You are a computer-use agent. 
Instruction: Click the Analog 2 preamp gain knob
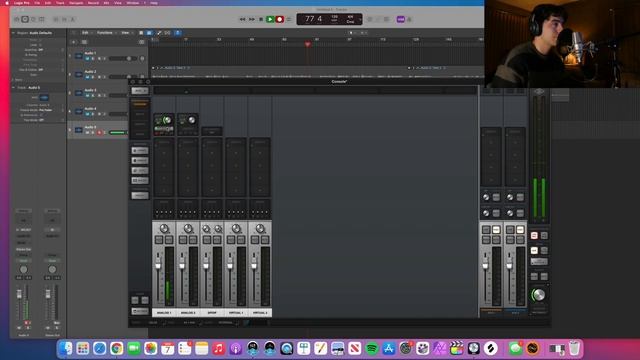(191, 120)
